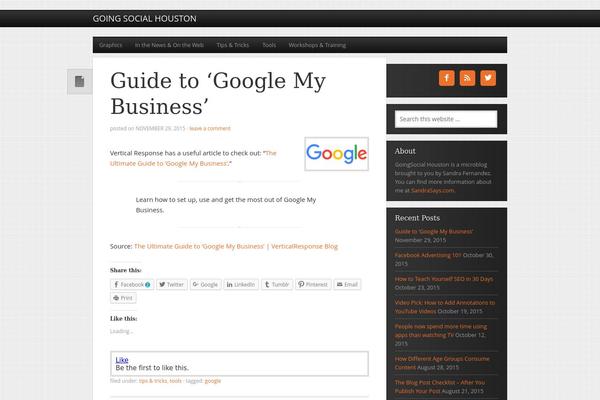Visit the SandraSays.com link
Viewport: 600px width, 400px height.
pos(432,190)
